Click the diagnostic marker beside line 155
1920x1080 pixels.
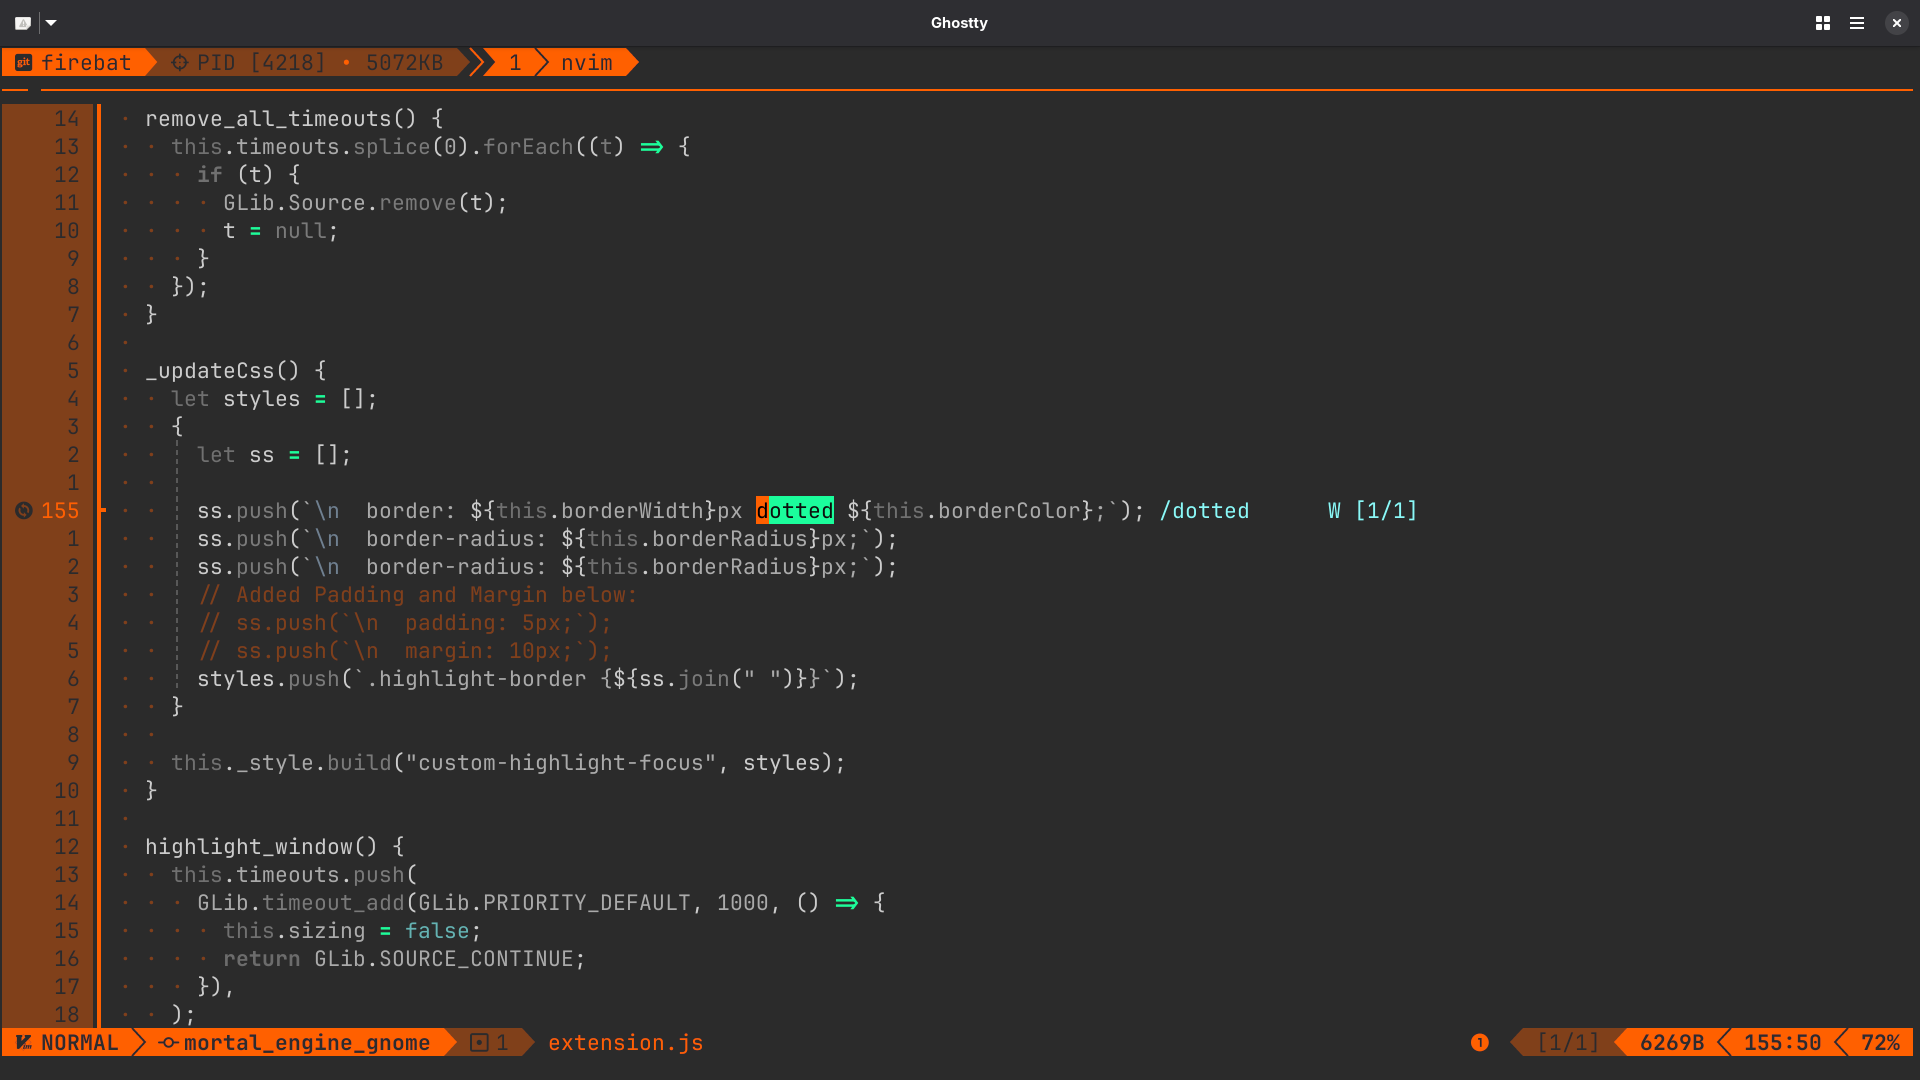[24, 511]
